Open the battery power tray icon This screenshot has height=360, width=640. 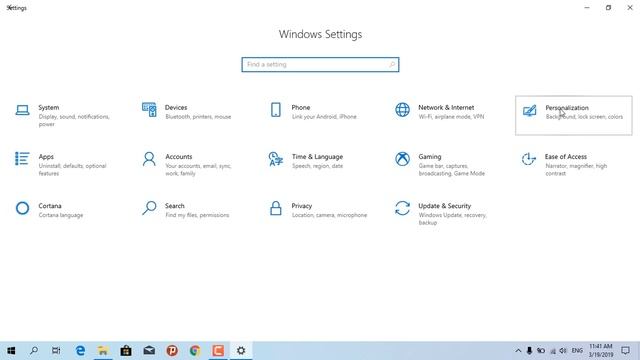(541, 351)
